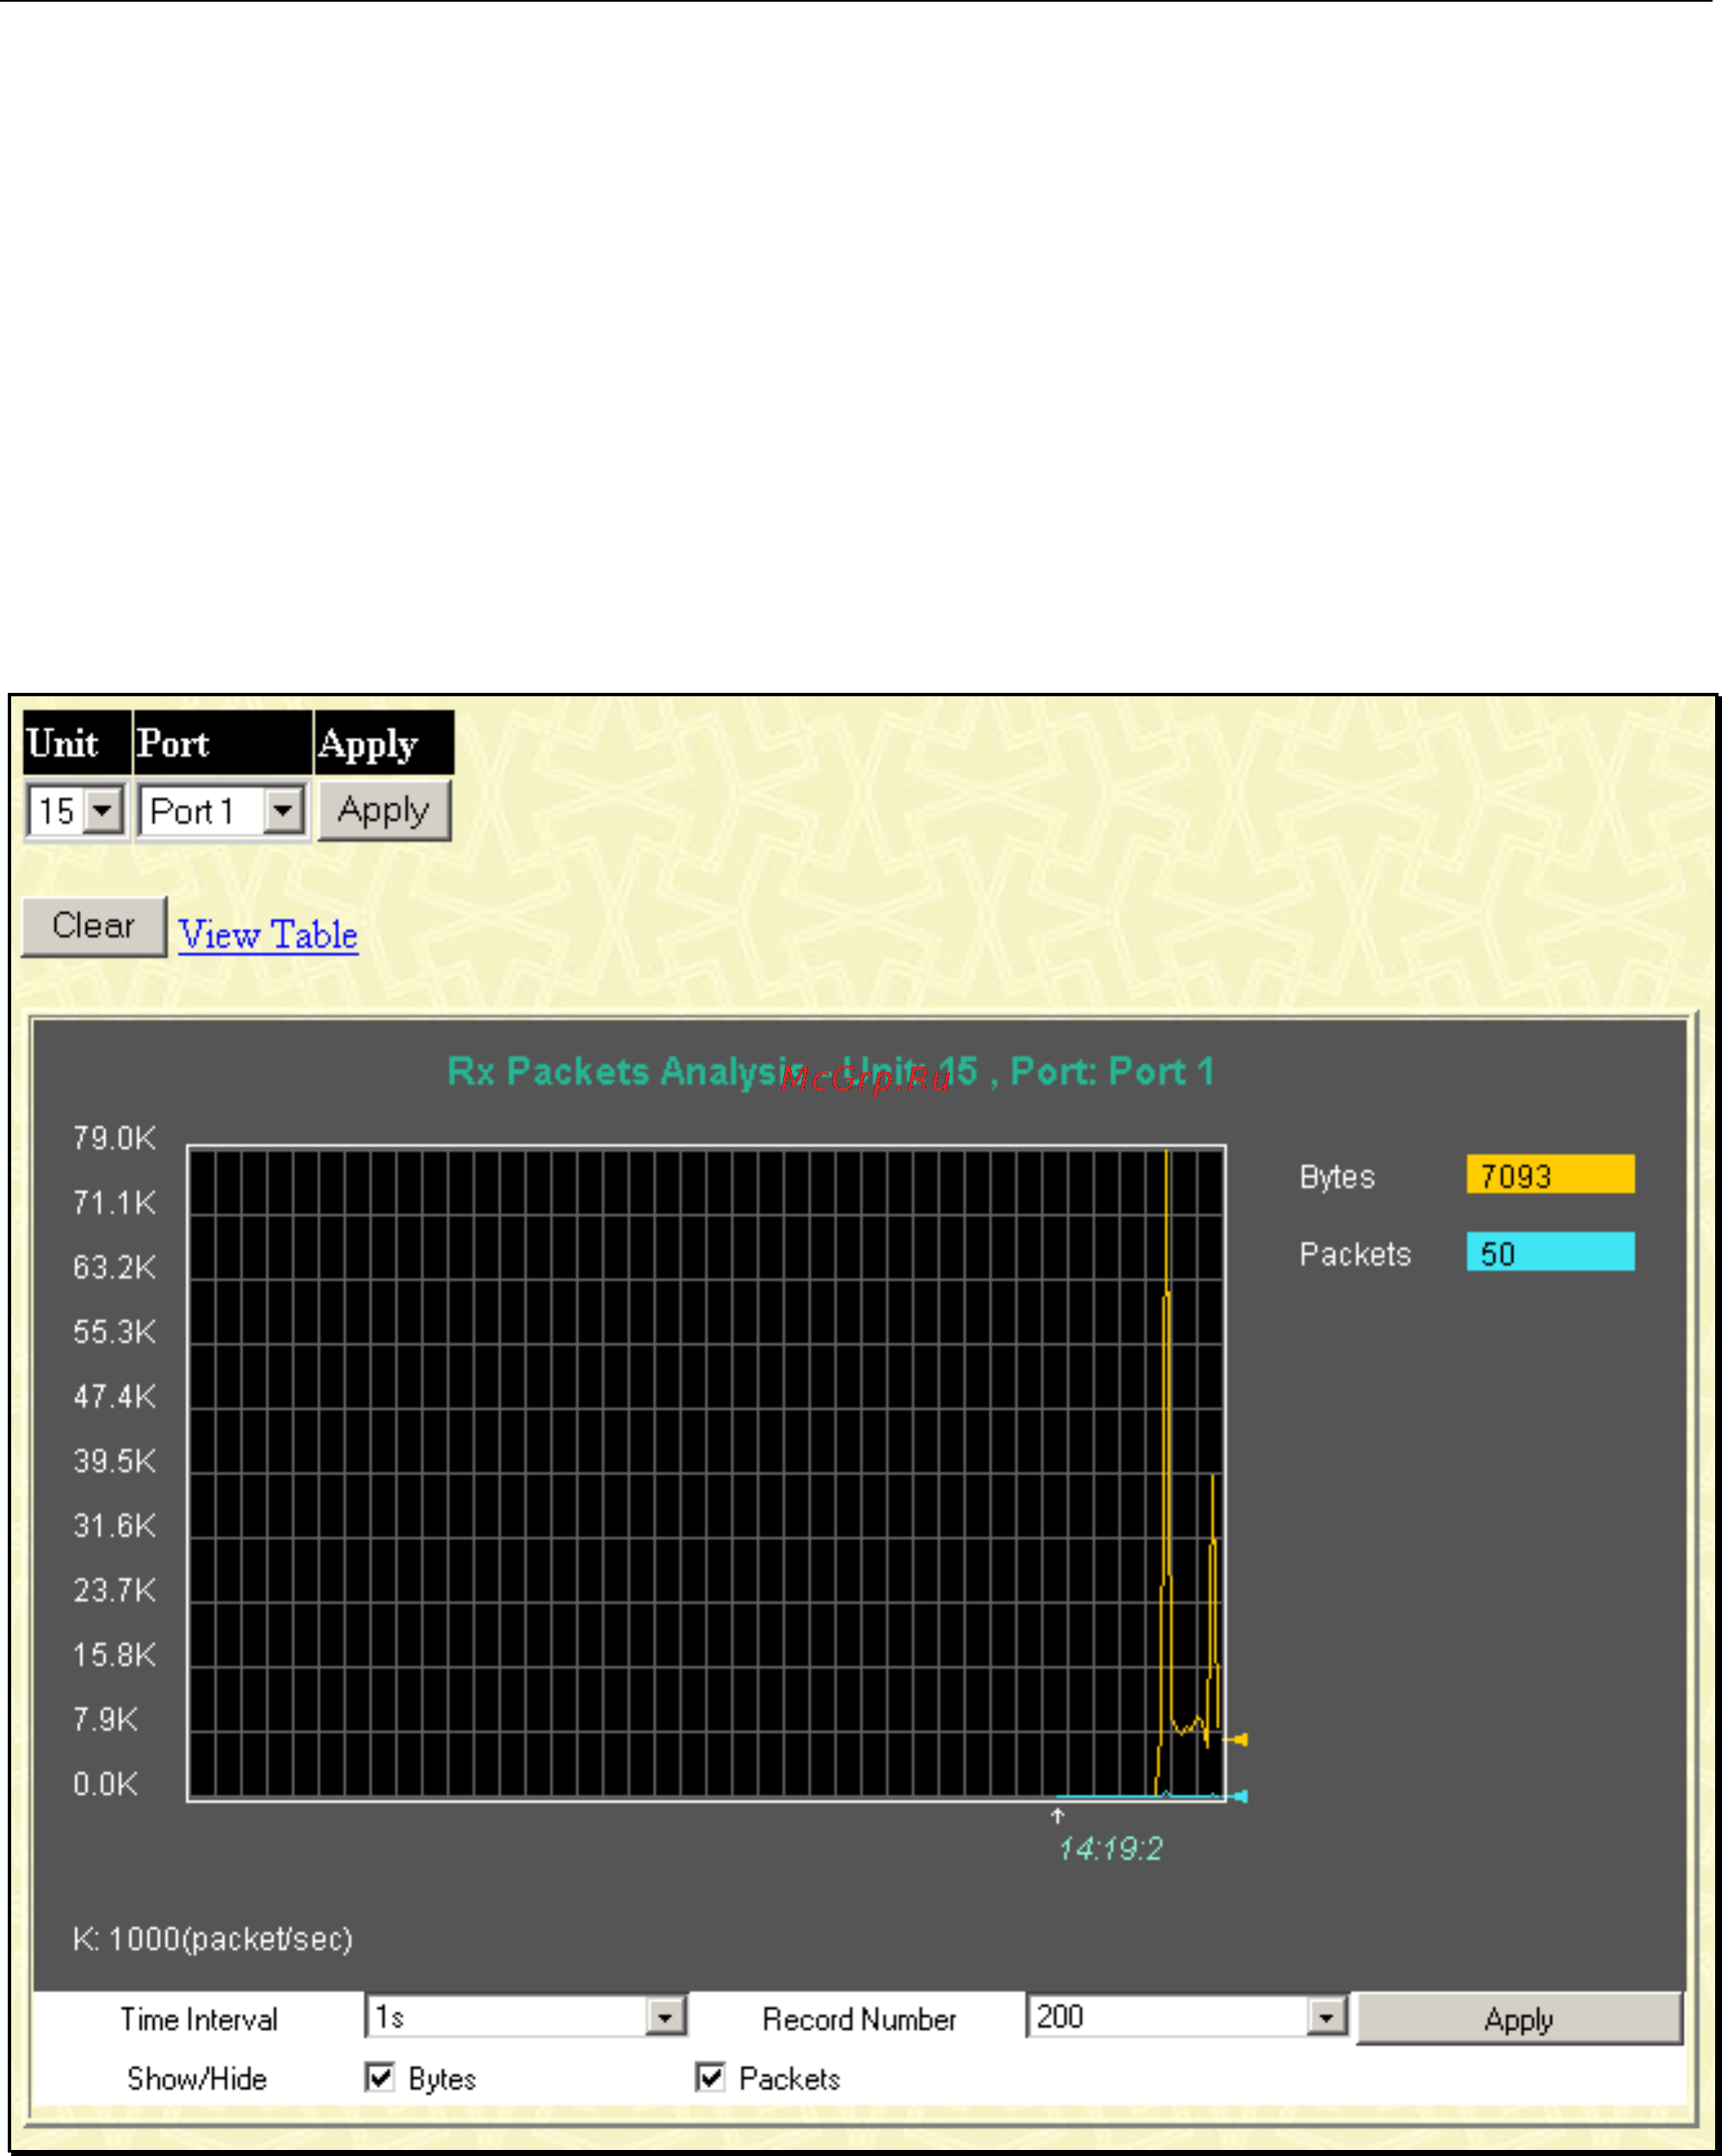Click the Bytes legend label
The width and height of the screenshot is (1722, 2156).
[x=1337, y=1177]
